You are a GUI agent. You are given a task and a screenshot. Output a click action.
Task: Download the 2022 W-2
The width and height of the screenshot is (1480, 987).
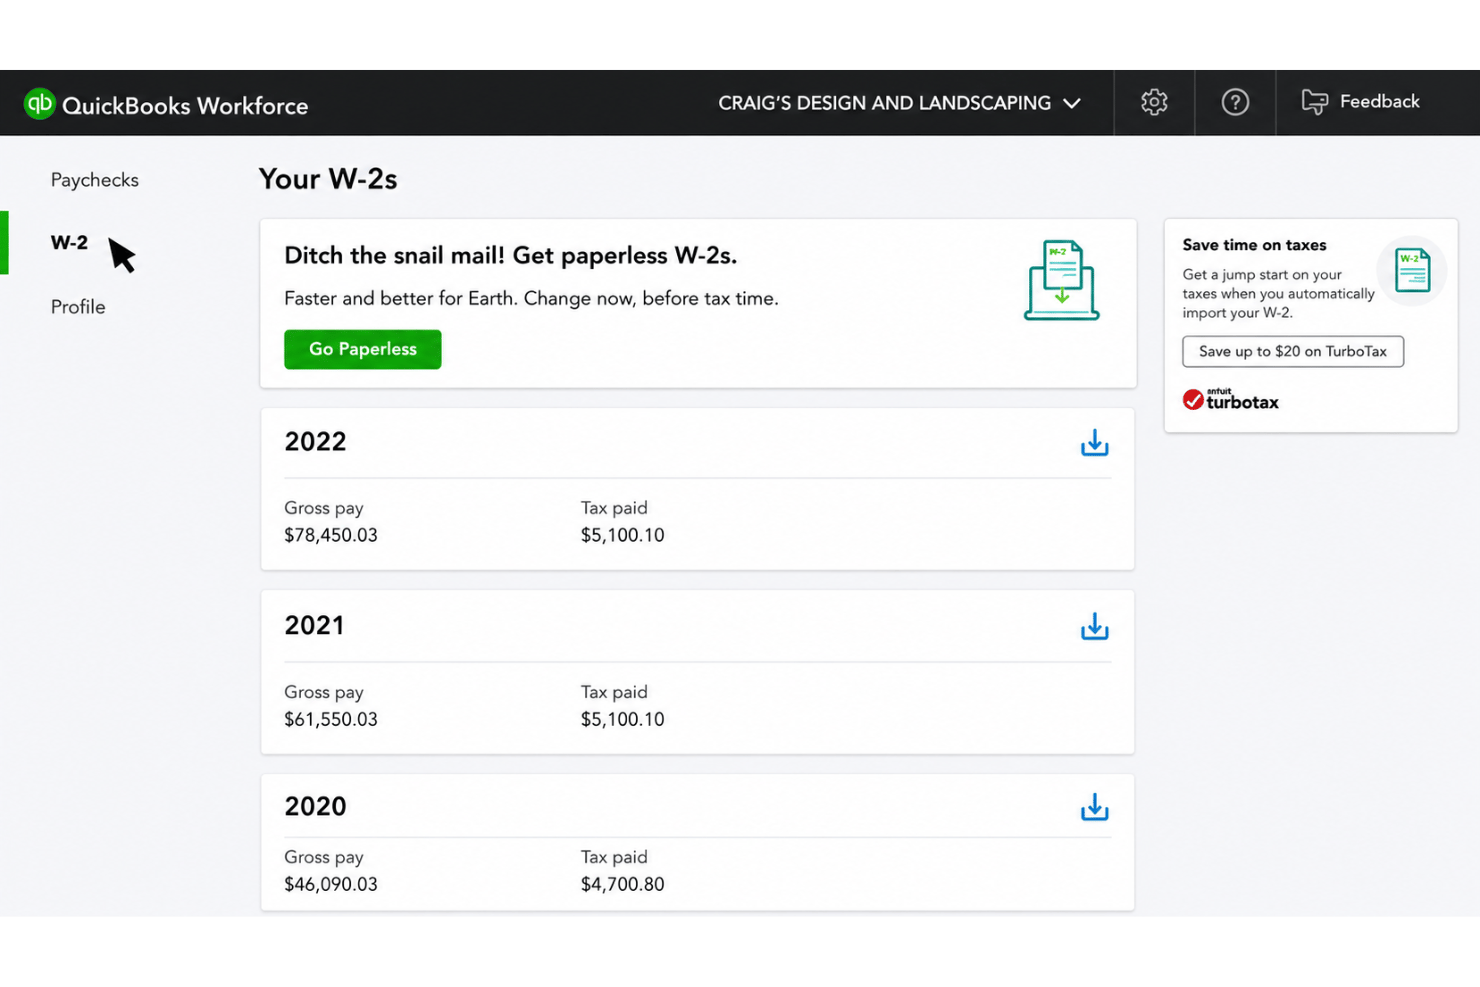[x=1094, y=443]
